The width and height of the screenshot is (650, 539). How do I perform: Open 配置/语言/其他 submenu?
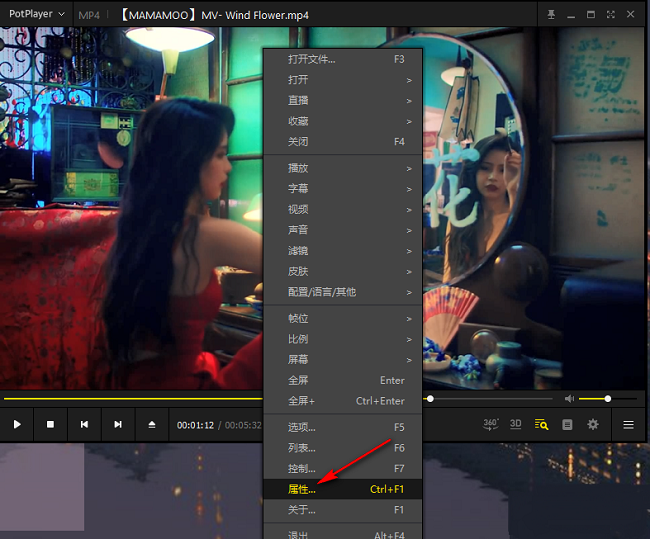pos(343,292)
